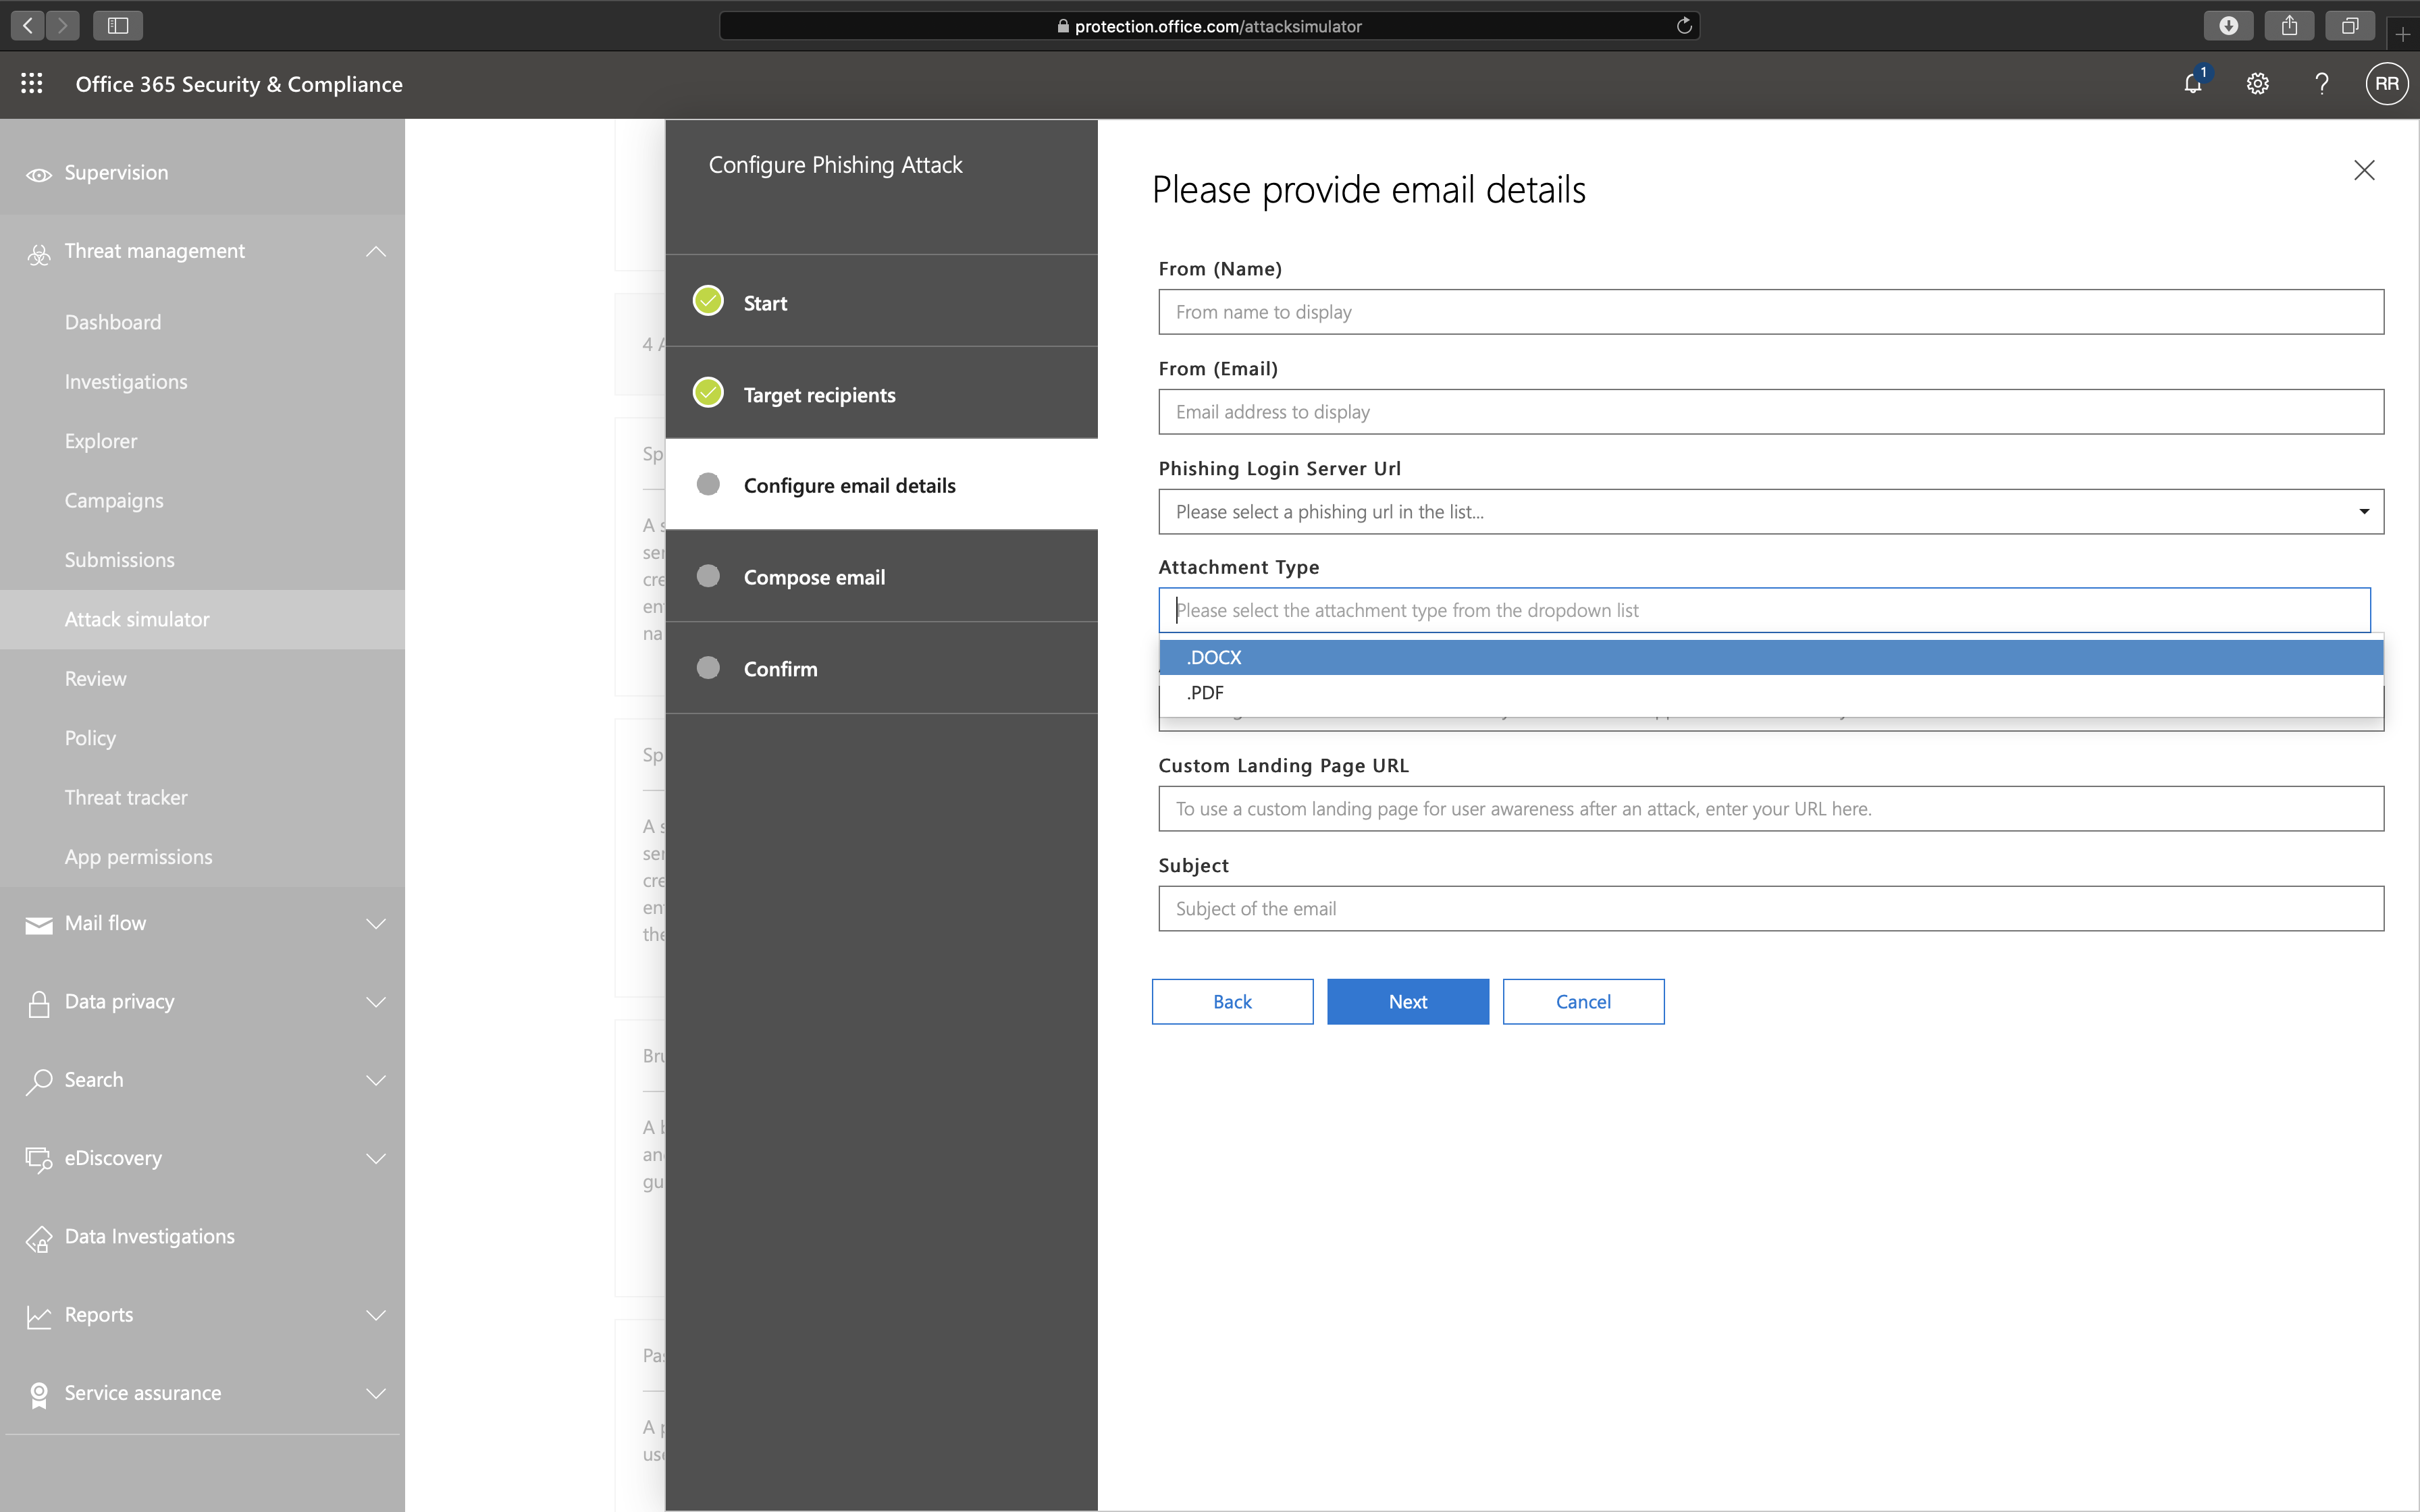The height and width of the screenshot is (1512, 2420).
Task: Close the email details panel
Action: (2363, 170)
